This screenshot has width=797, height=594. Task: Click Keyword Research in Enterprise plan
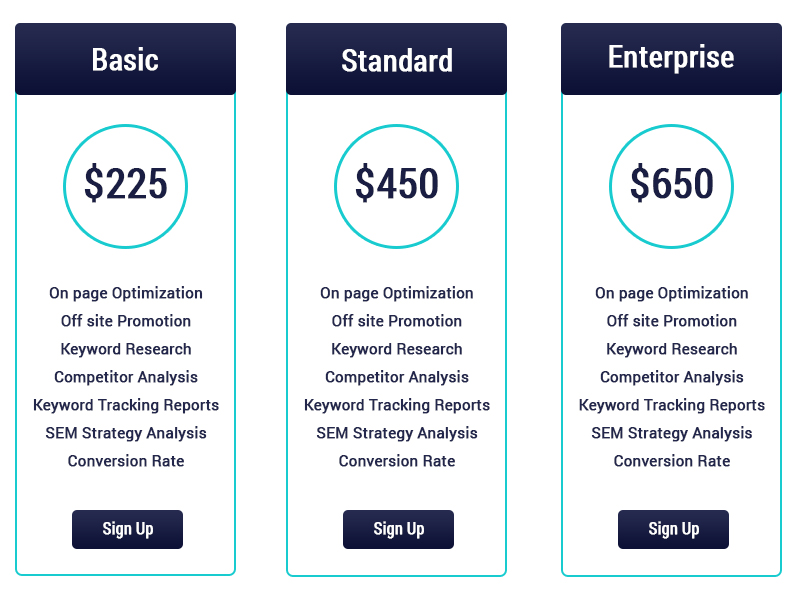(671, 349)
